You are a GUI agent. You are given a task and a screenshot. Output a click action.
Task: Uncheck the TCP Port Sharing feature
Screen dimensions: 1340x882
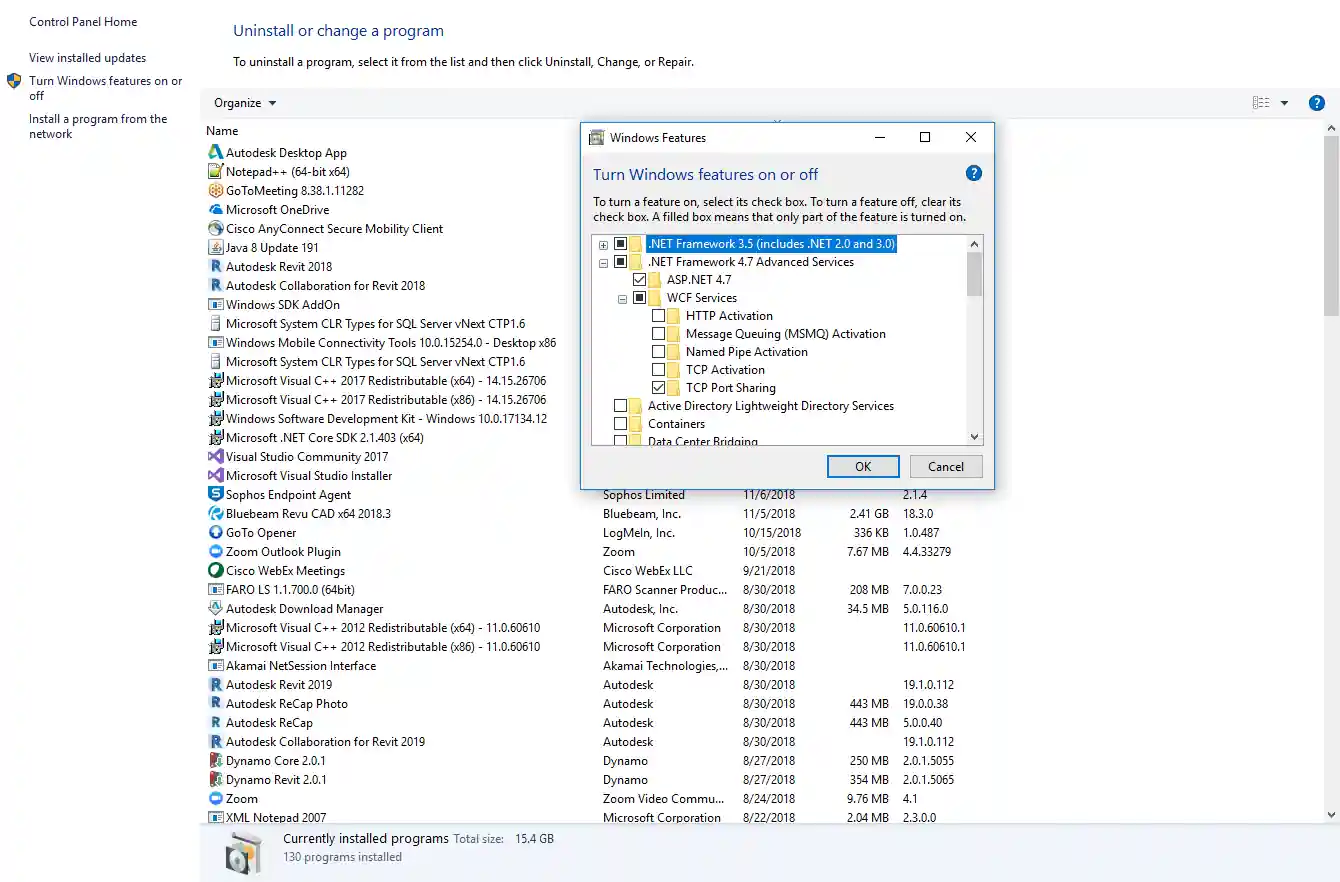[x=660, y=388]
